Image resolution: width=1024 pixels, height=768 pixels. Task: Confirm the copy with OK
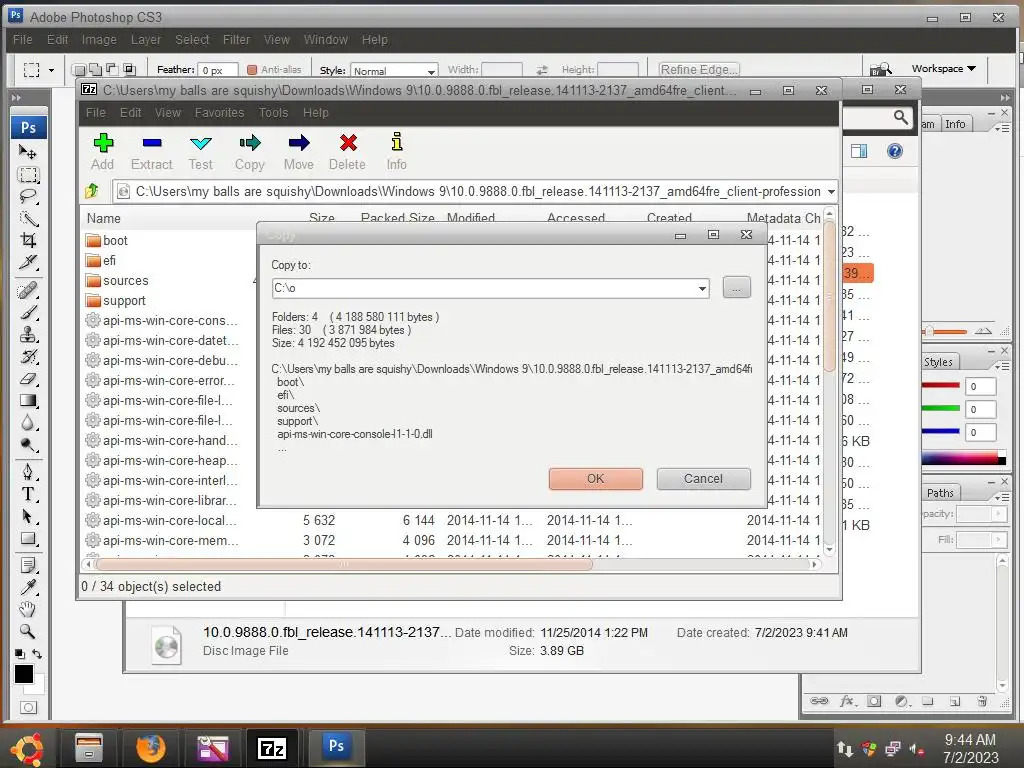tap(596, 479)
